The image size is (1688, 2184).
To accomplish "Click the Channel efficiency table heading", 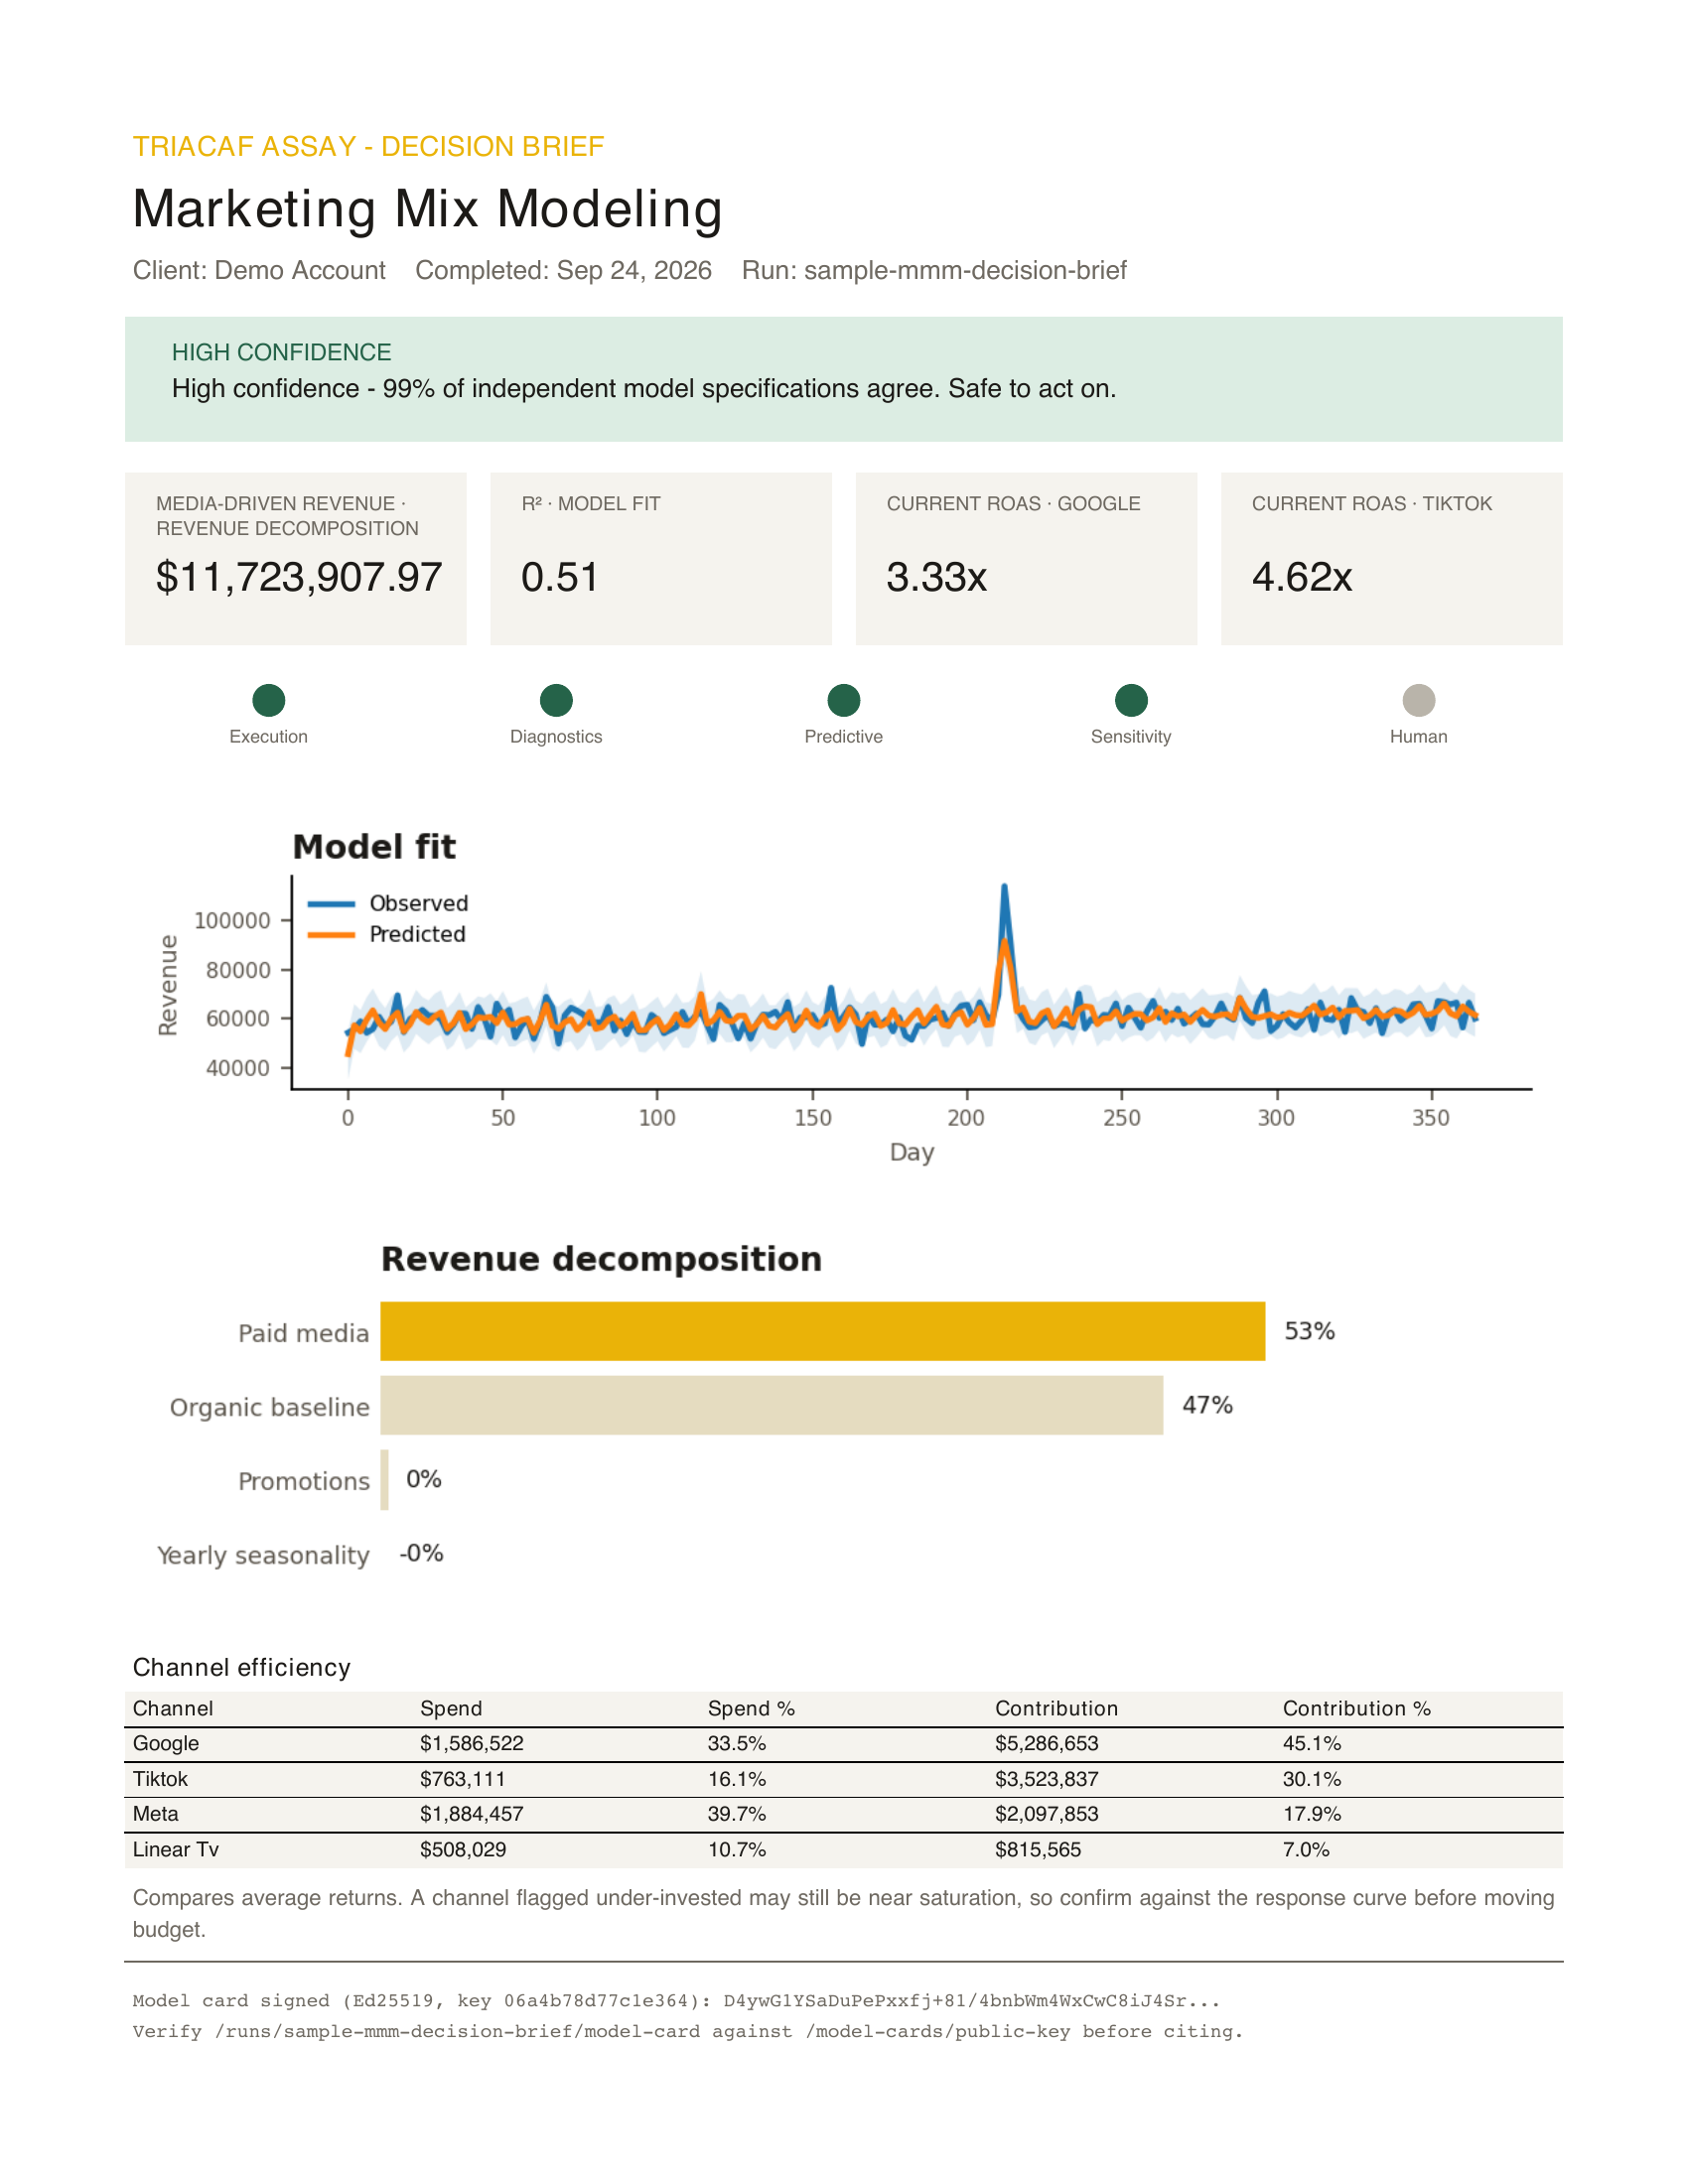I will tap(242, 1668).
